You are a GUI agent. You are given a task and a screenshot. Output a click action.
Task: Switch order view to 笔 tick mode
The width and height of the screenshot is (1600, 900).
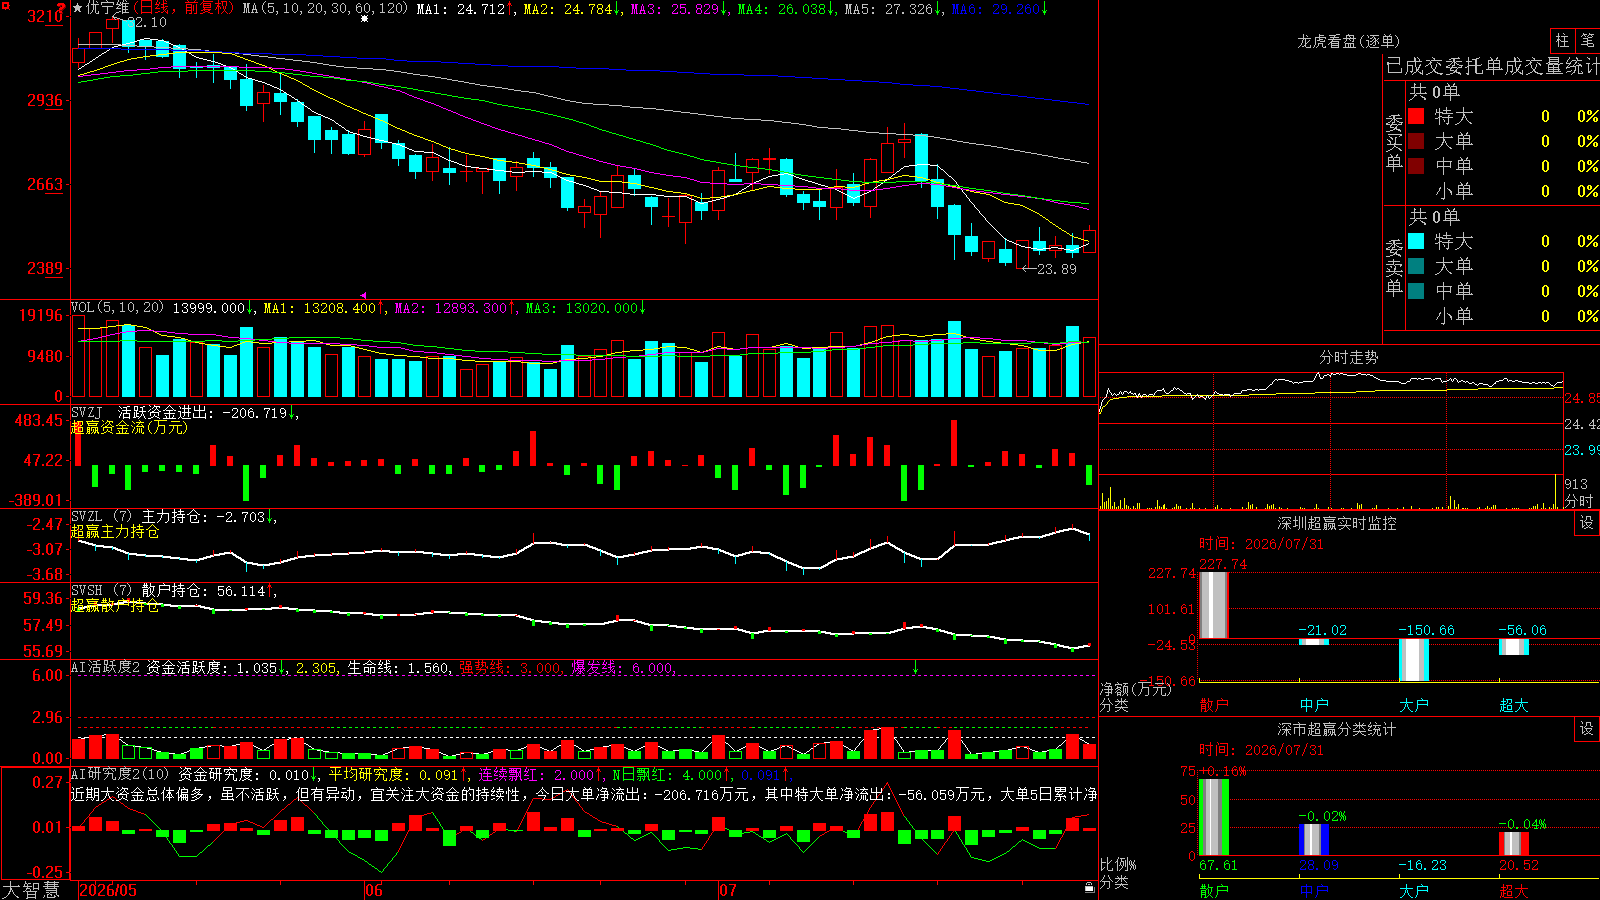[1587, 41]
